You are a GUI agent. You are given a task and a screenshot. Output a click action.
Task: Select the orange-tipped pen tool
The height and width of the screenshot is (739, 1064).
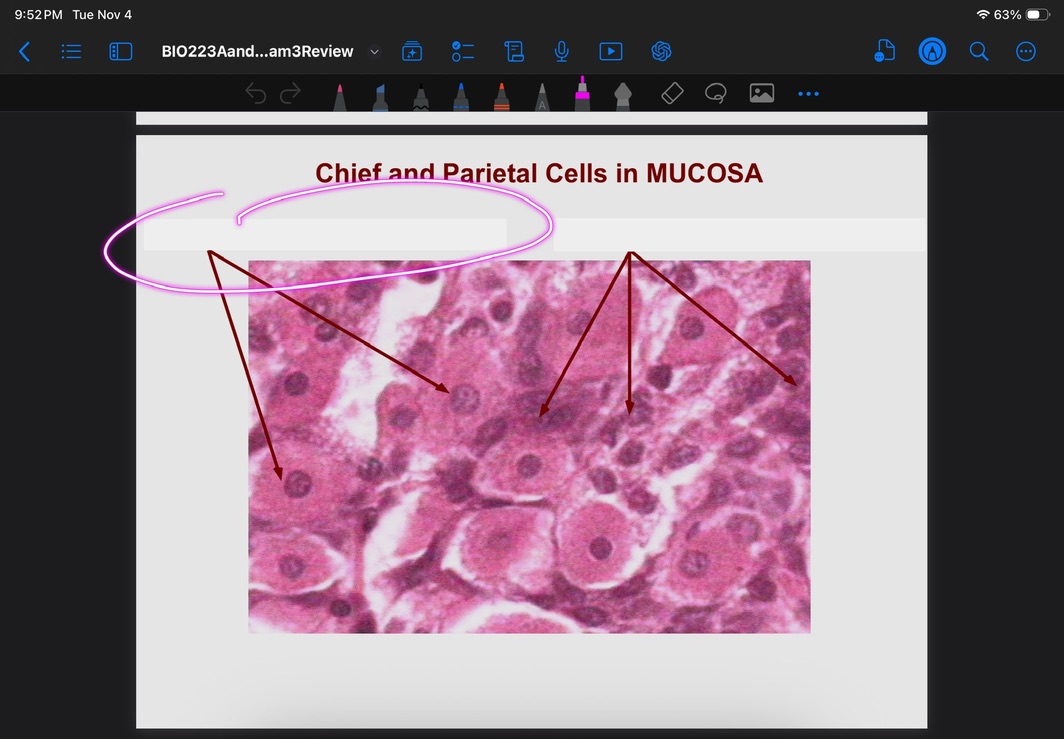click(501, 97)
